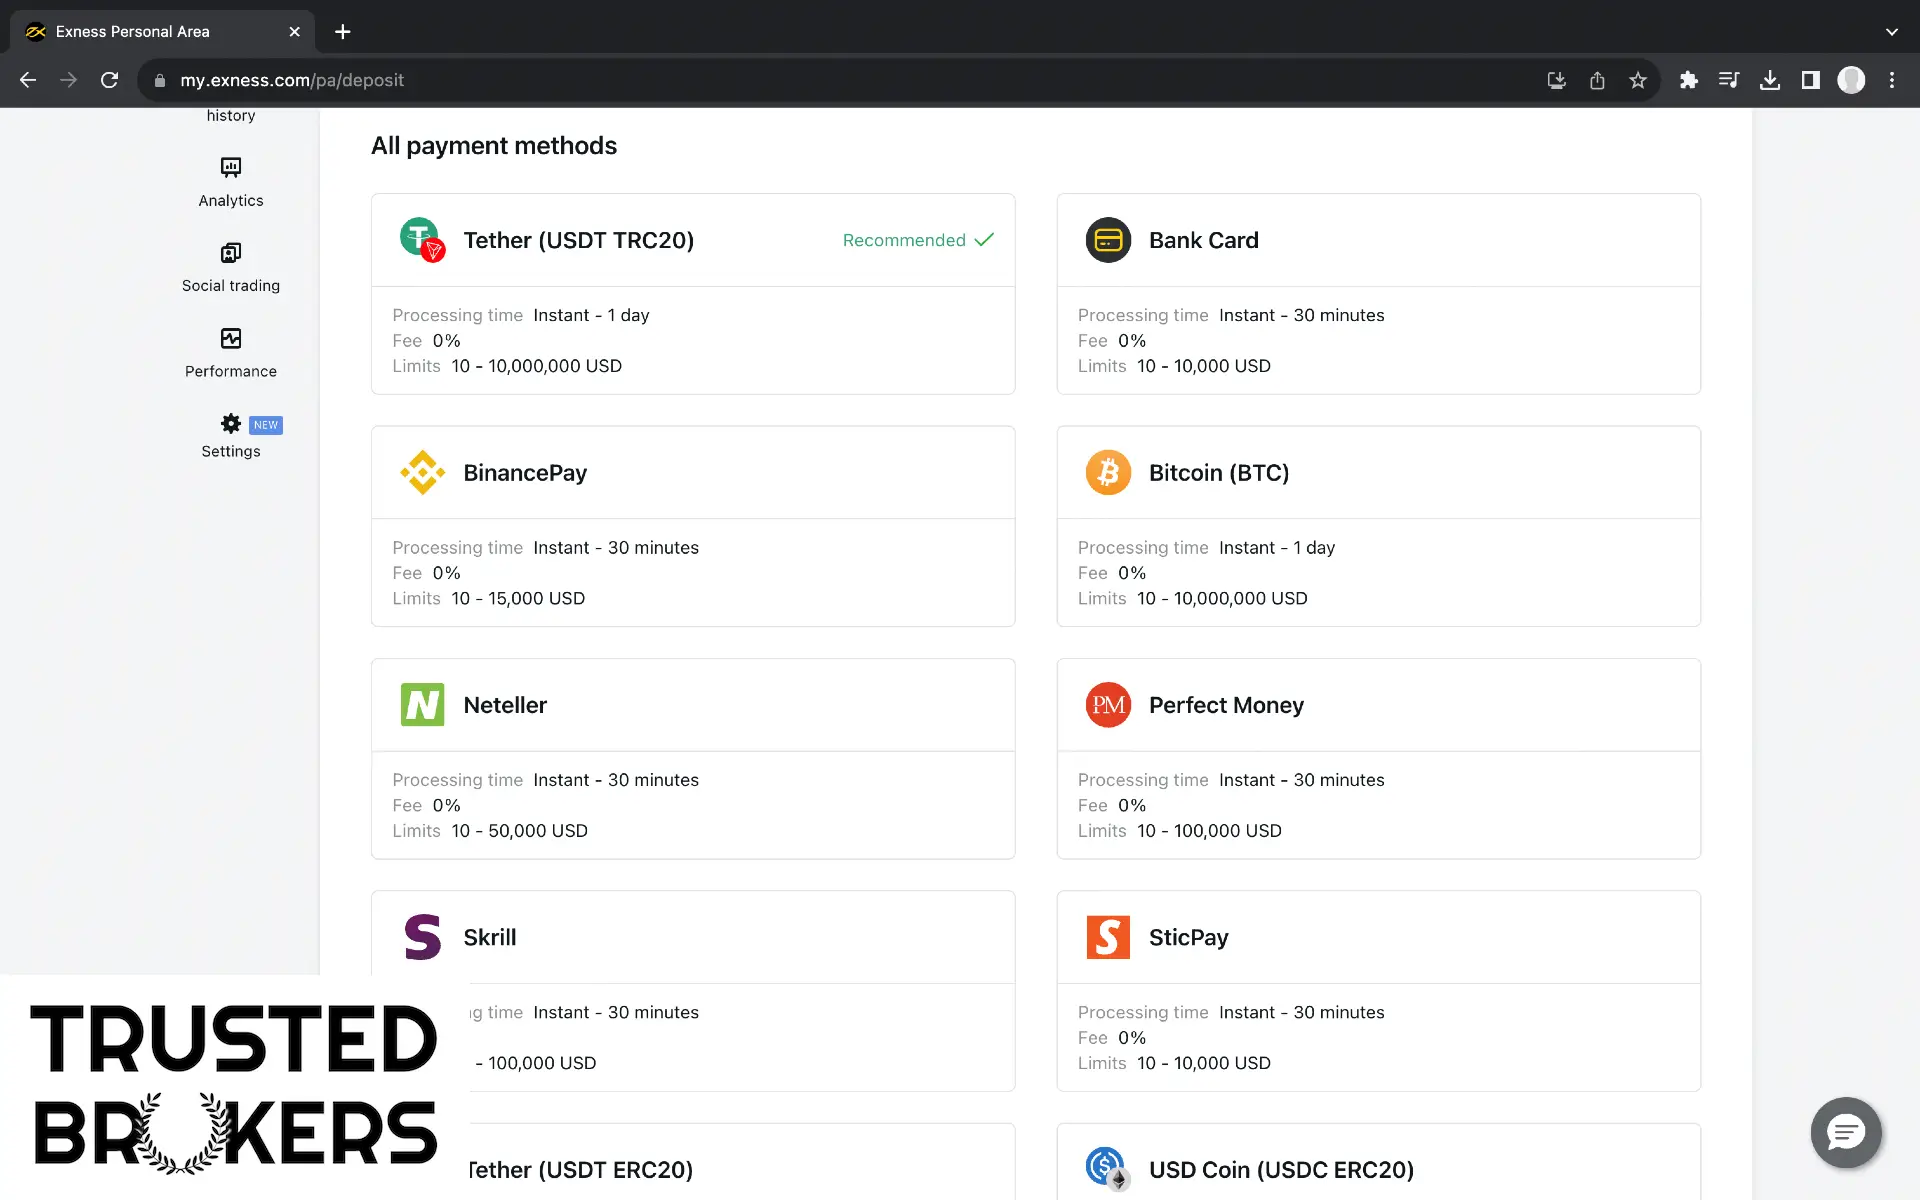
Task: Open the media control icon
Action: click(x=1729, y=80)
